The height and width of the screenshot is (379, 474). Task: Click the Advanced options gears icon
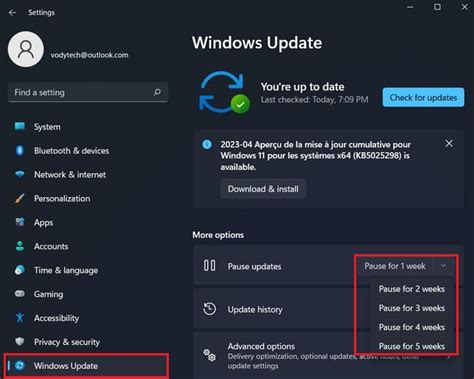click(x=210, y=355)
